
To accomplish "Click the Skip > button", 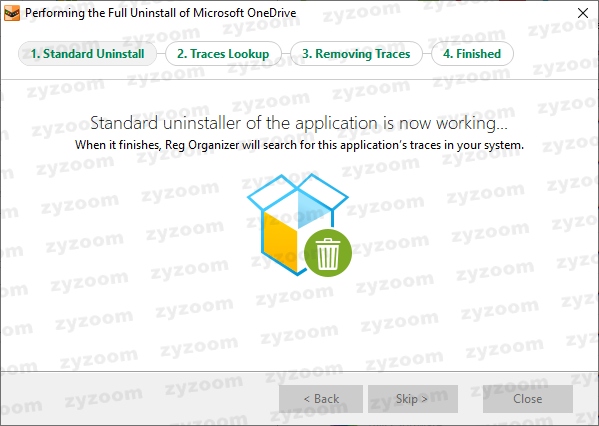I will 413,399.
